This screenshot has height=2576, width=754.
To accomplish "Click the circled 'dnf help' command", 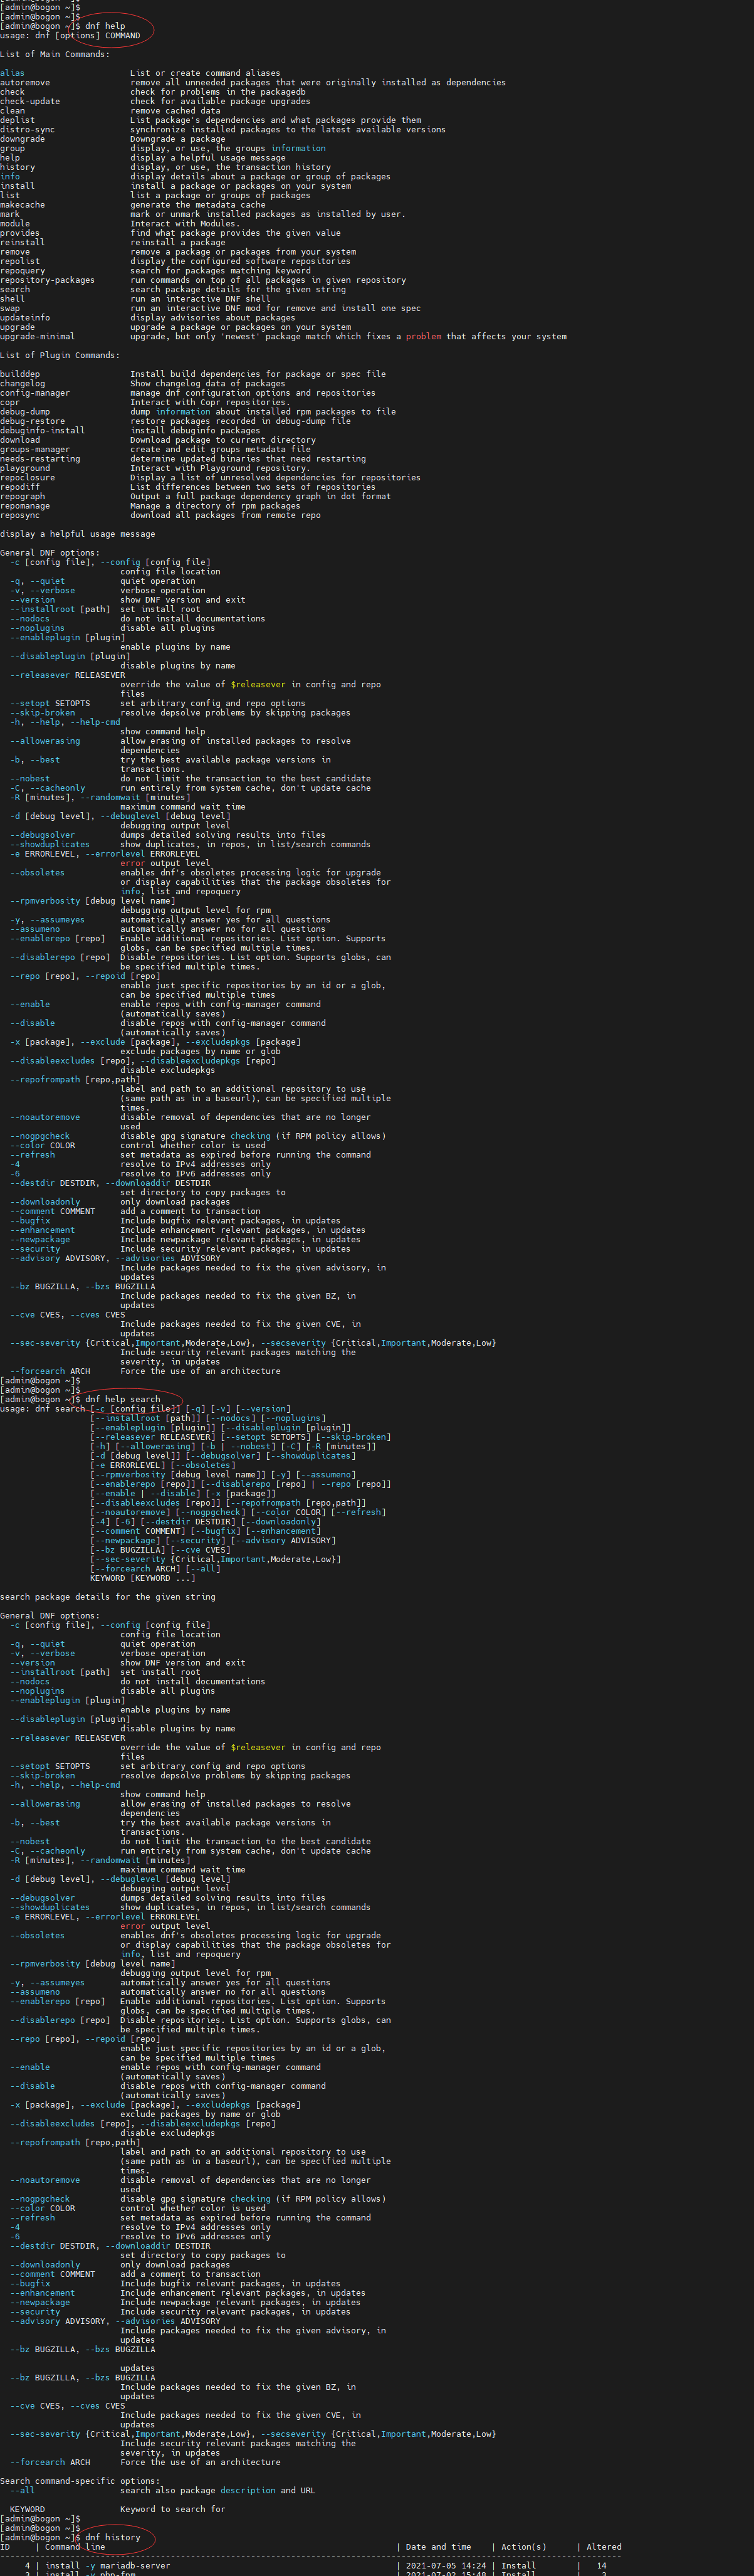I will click(105, 26).
